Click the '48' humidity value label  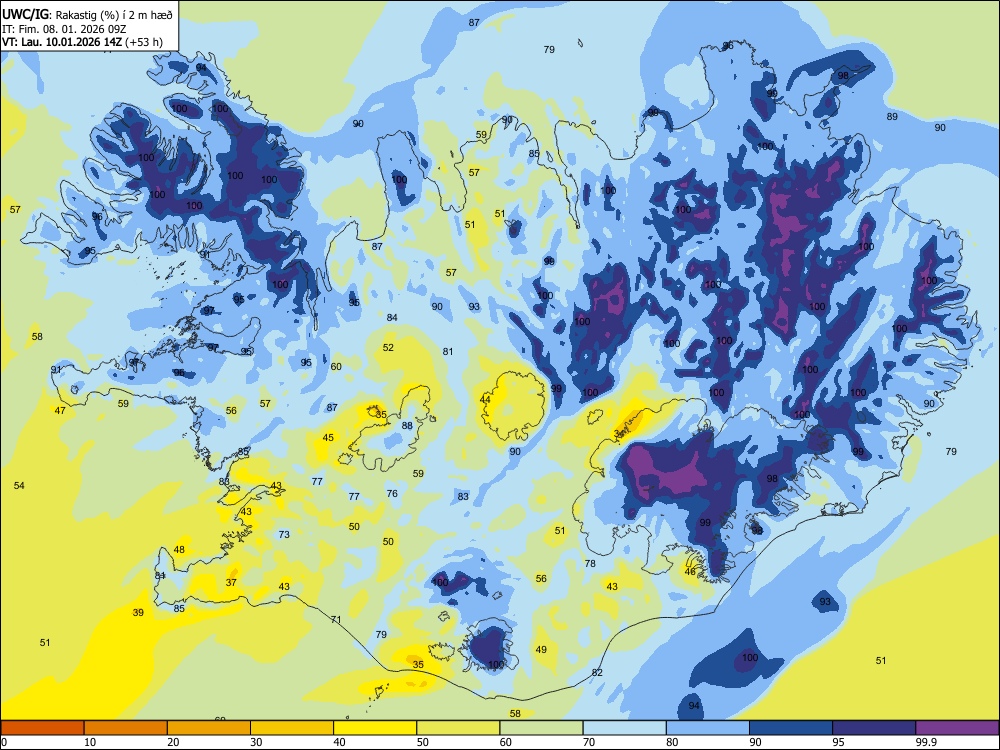pyautogui.click(x=179, y=550)
